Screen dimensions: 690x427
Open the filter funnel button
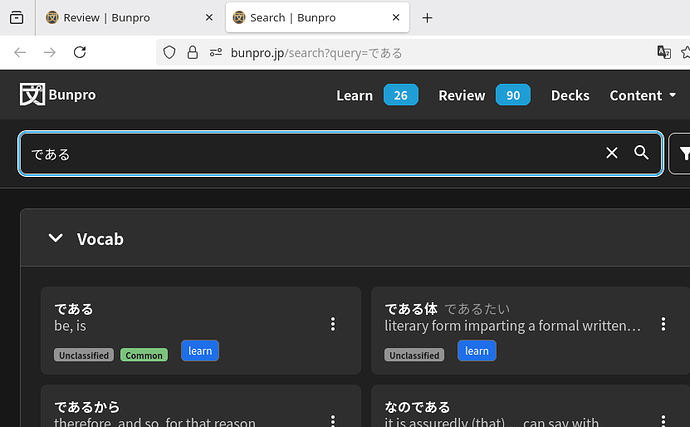(682, 153)
